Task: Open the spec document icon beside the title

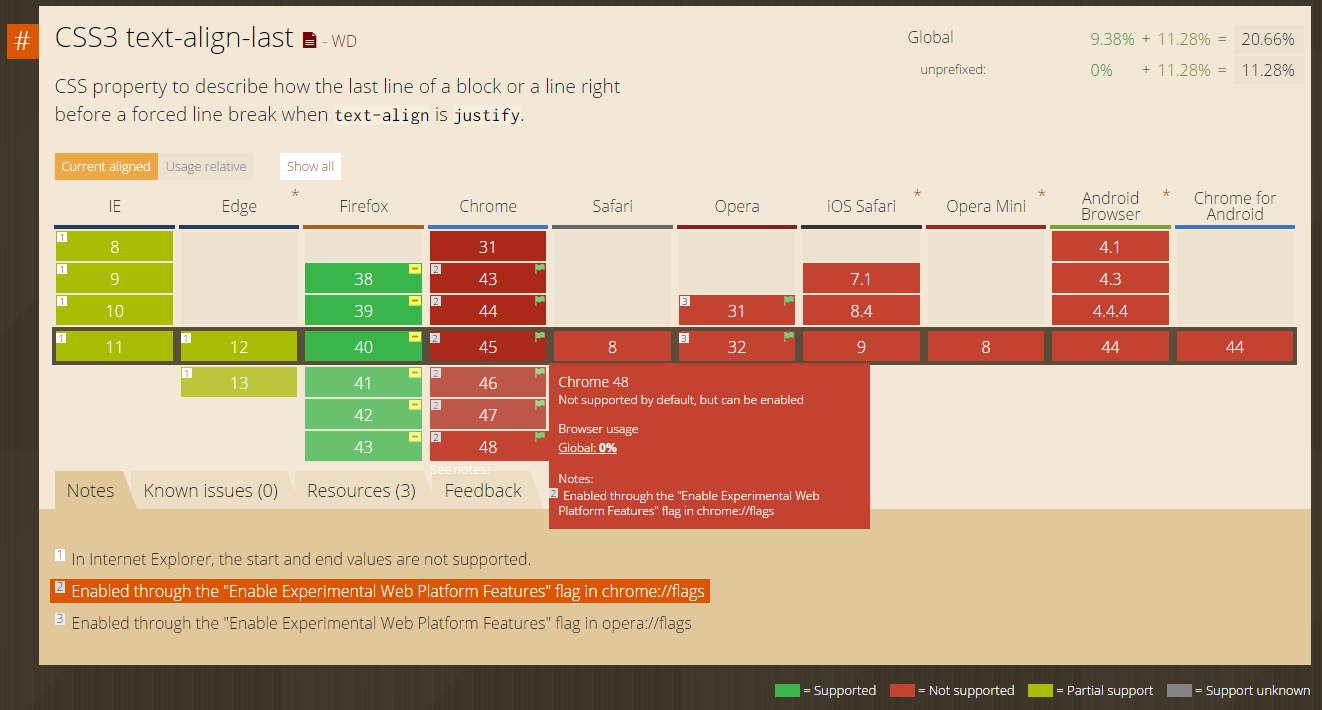Action: coord(310,41)
